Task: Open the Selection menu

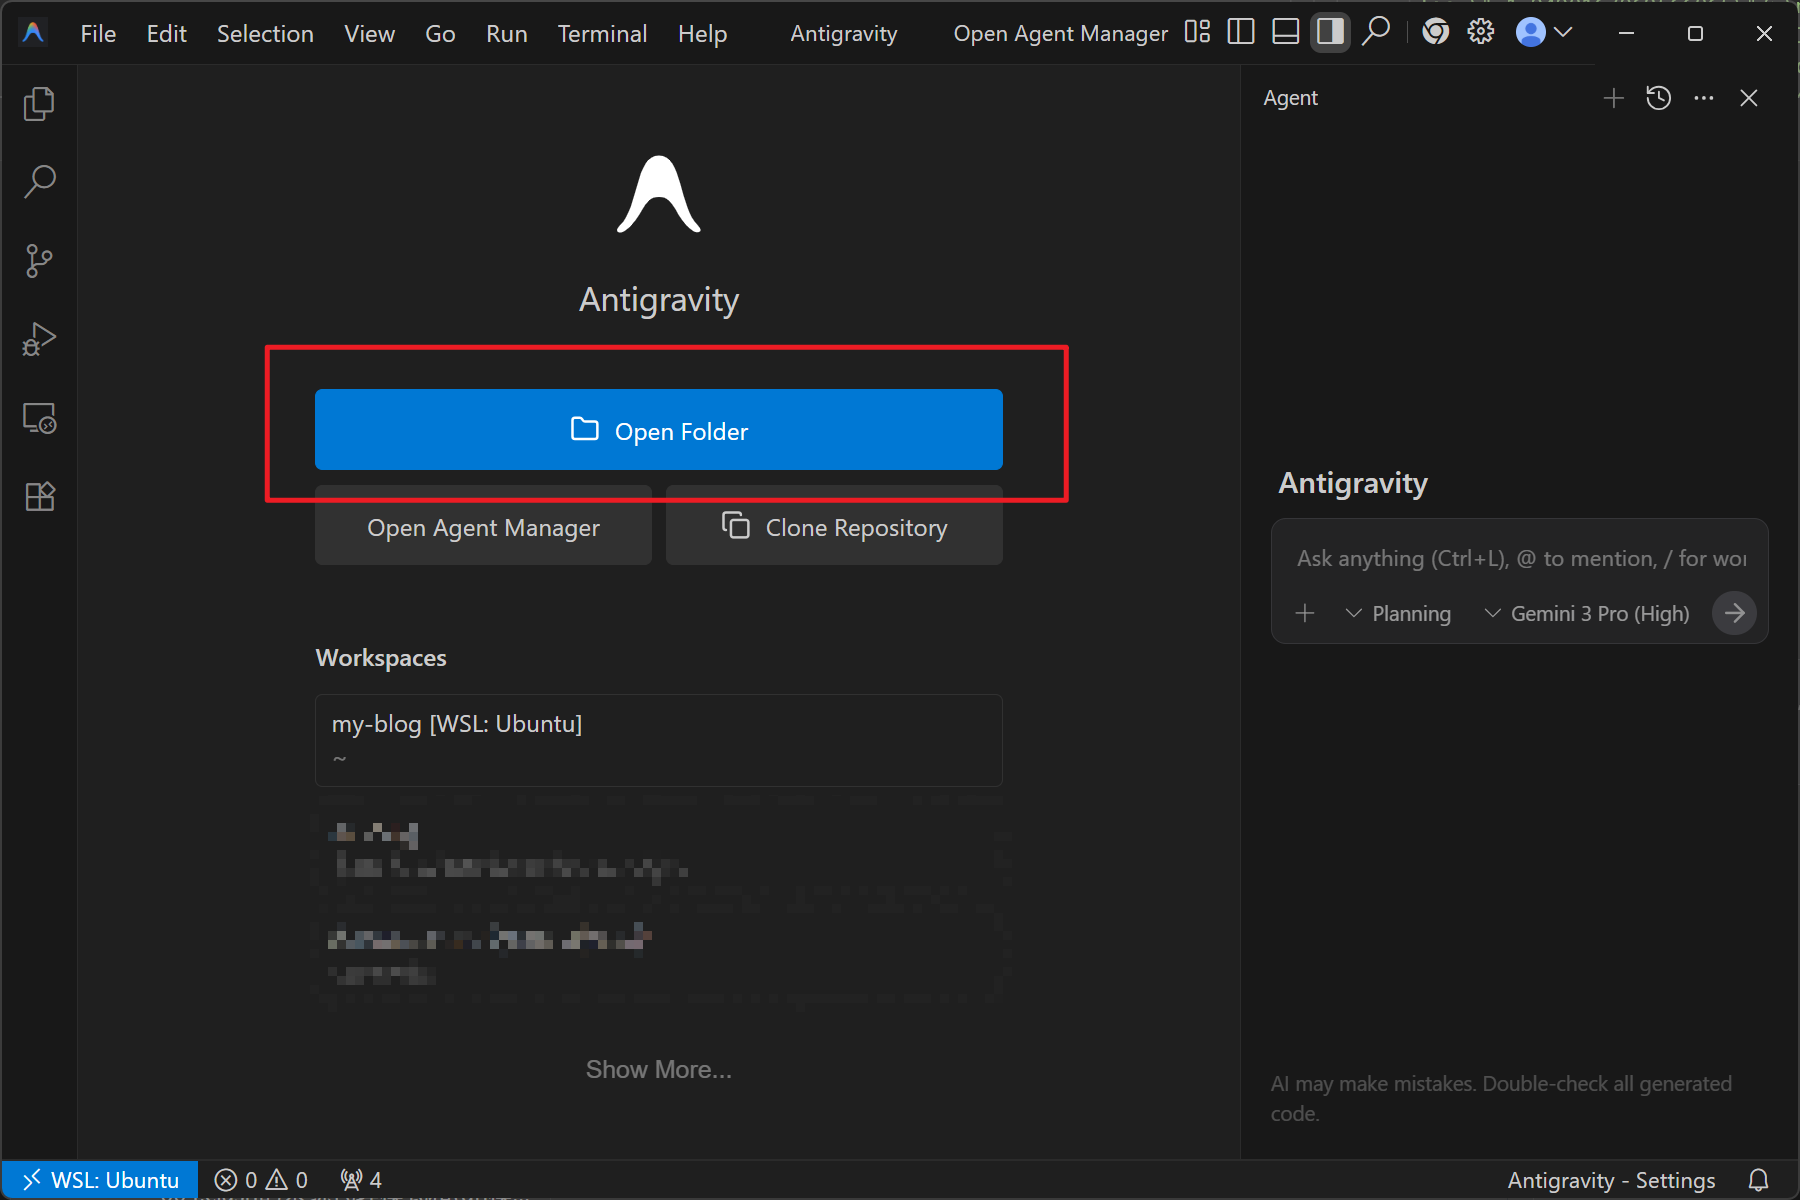Action: tap(265, 34)
